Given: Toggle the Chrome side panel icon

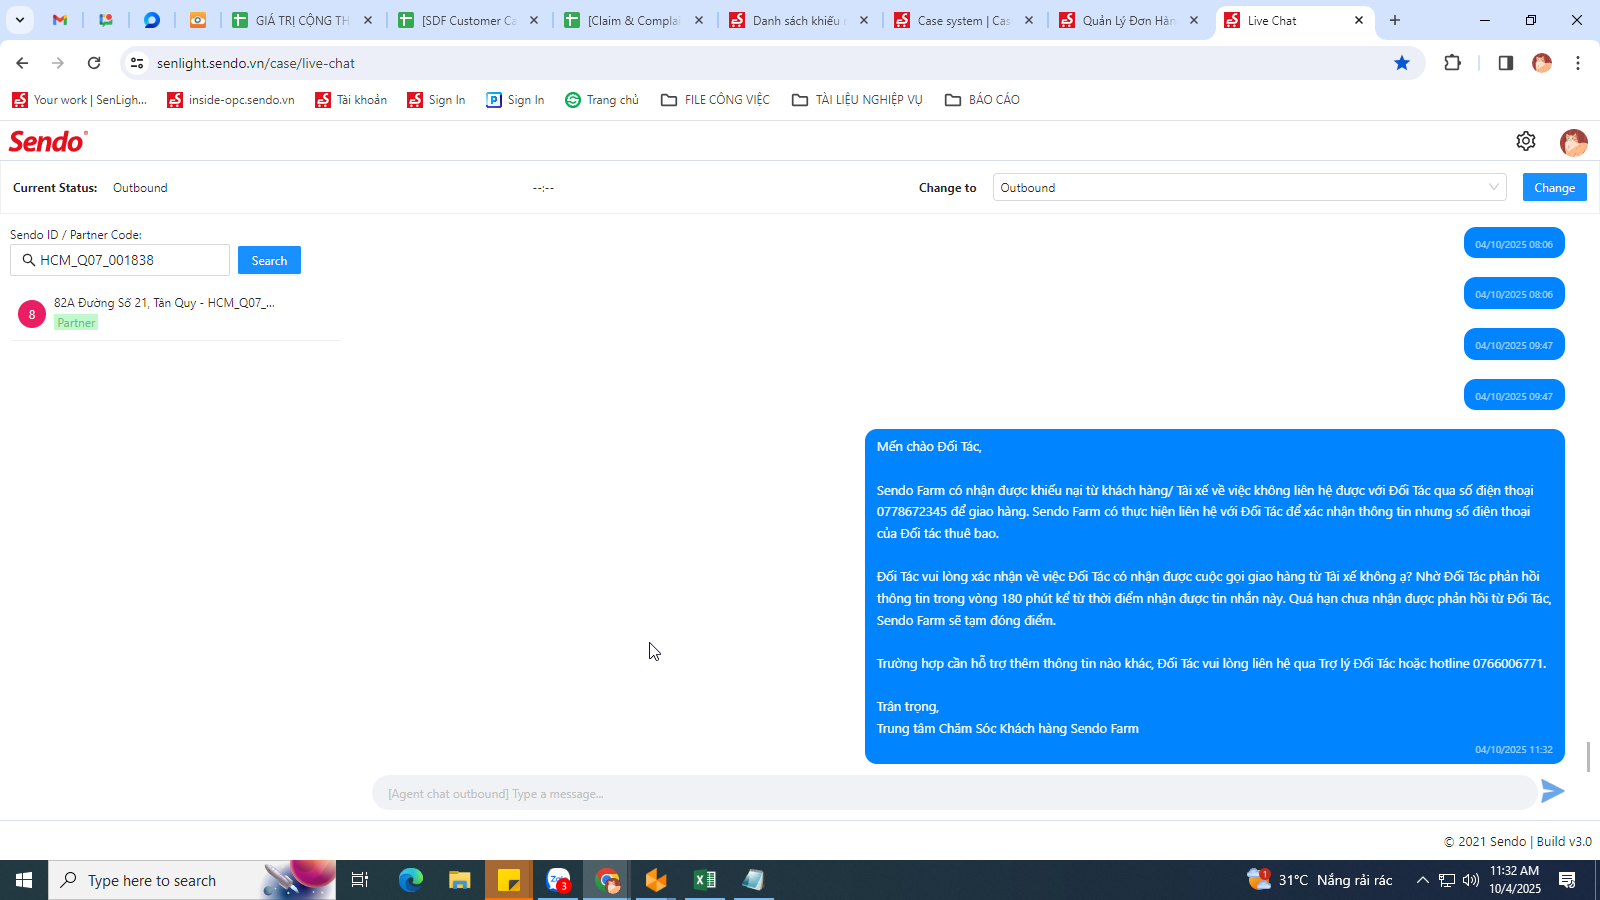Looking at the screenshot, I should [1505, 63].
